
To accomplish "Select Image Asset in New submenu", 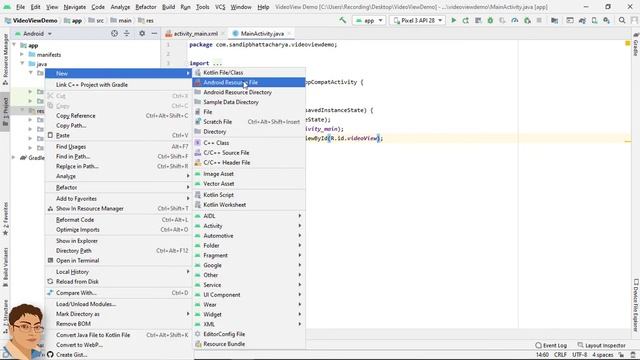I will 249,174.
